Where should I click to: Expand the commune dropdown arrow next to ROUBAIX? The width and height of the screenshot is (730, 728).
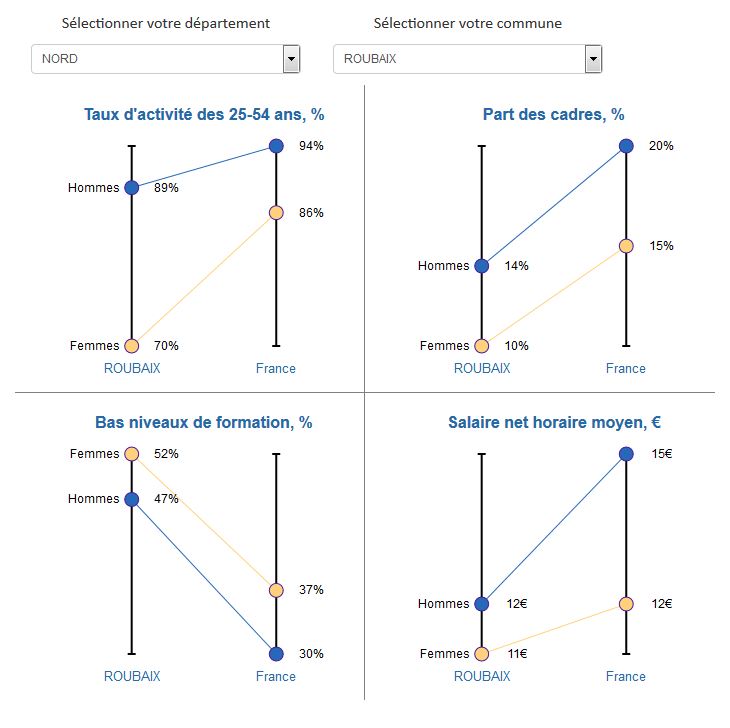coord(593,59)
